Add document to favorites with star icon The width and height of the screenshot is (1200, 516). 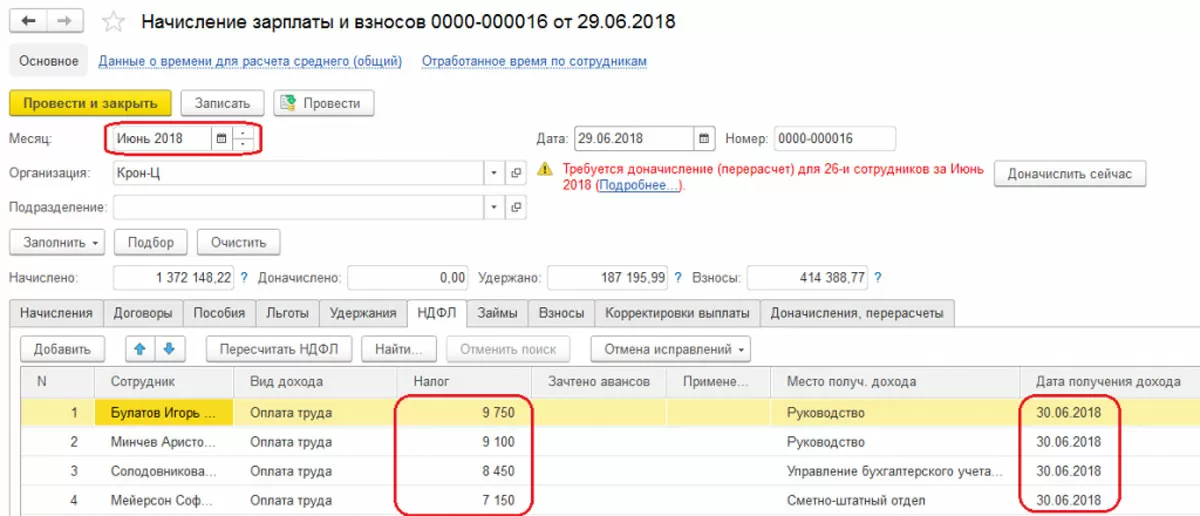115,21
